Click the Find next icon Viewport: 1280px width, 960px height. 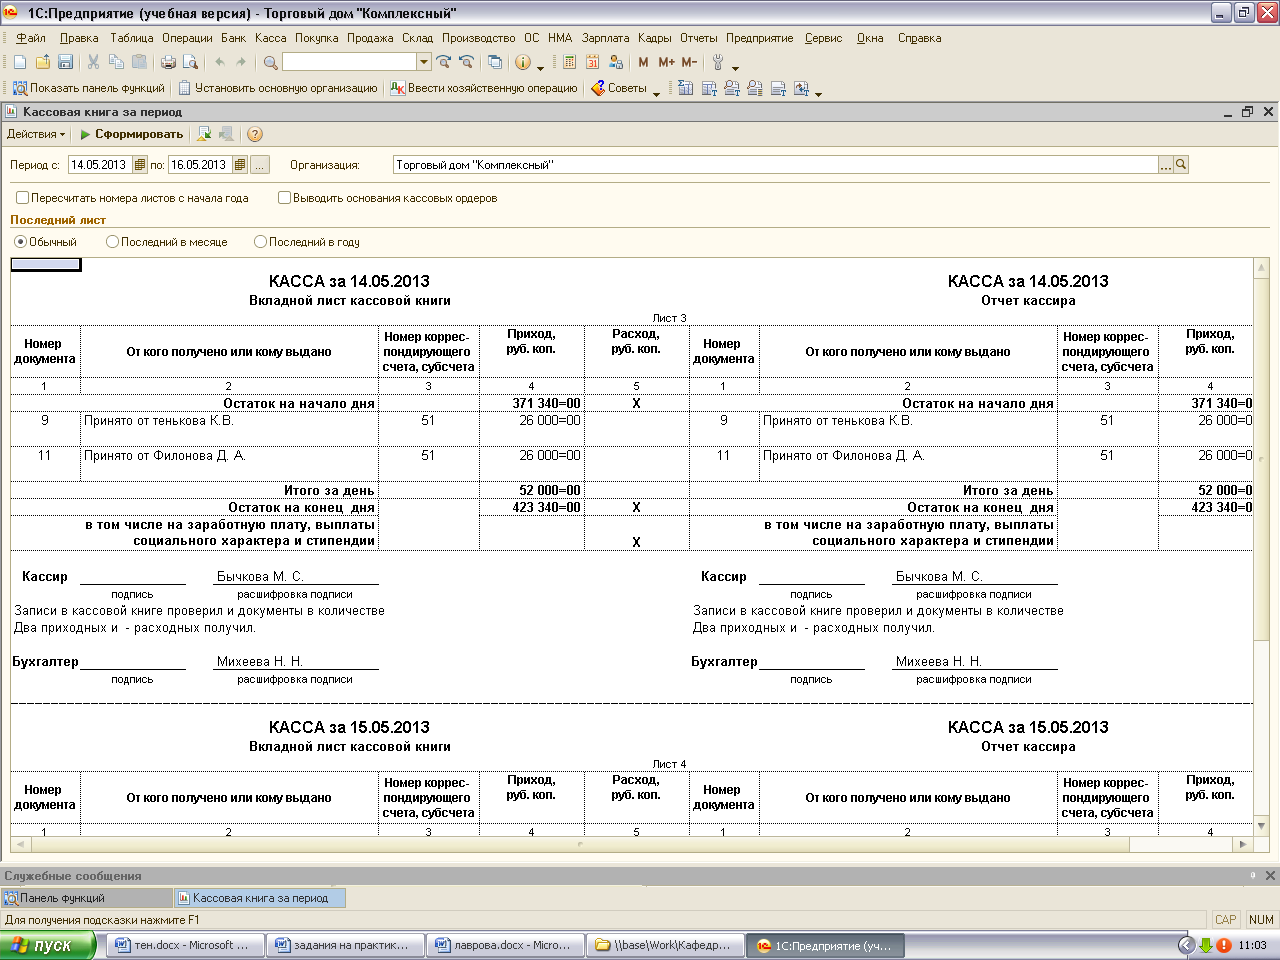pos(444,62)
